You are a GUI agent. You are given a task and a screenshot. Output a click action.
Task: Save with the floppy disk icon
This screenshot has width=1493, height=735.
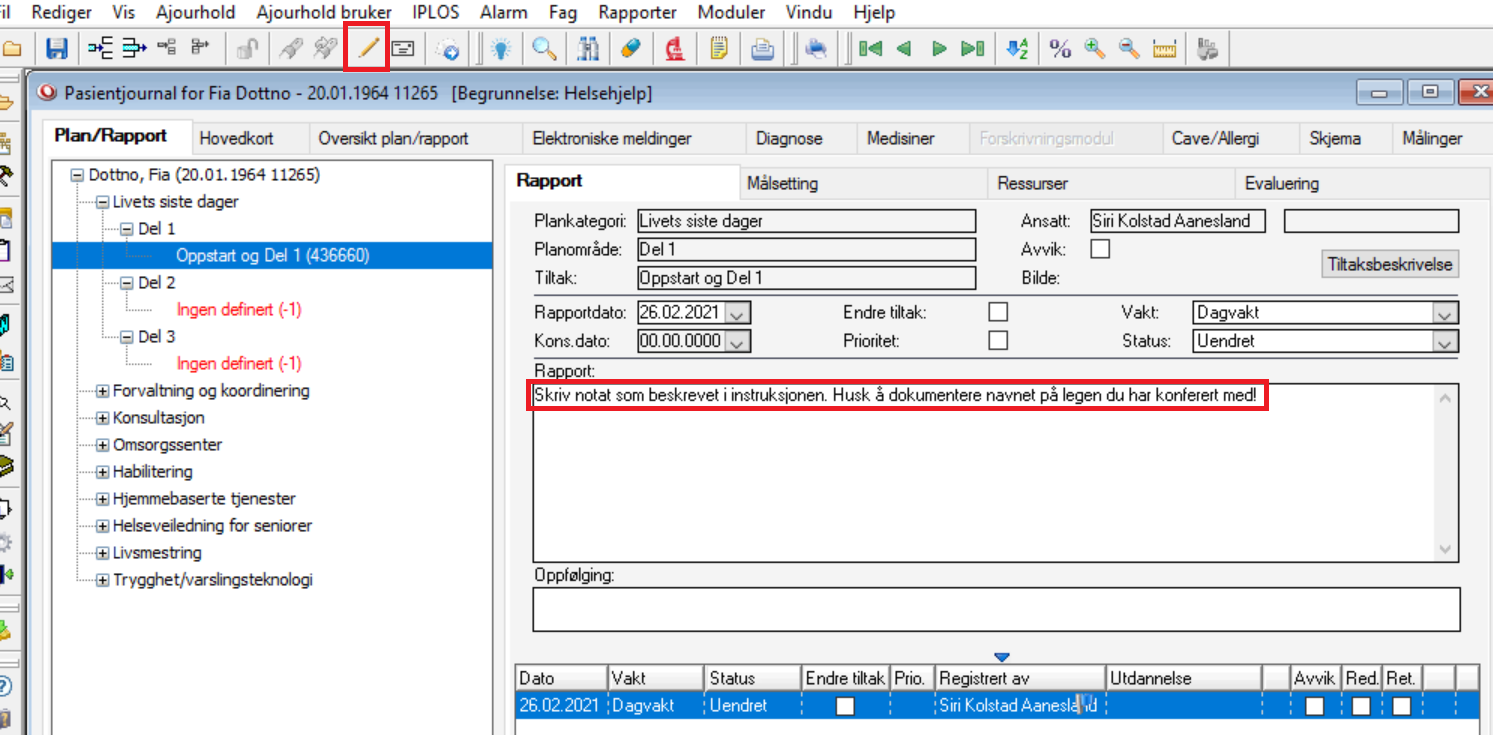click(x=57, y=48)
